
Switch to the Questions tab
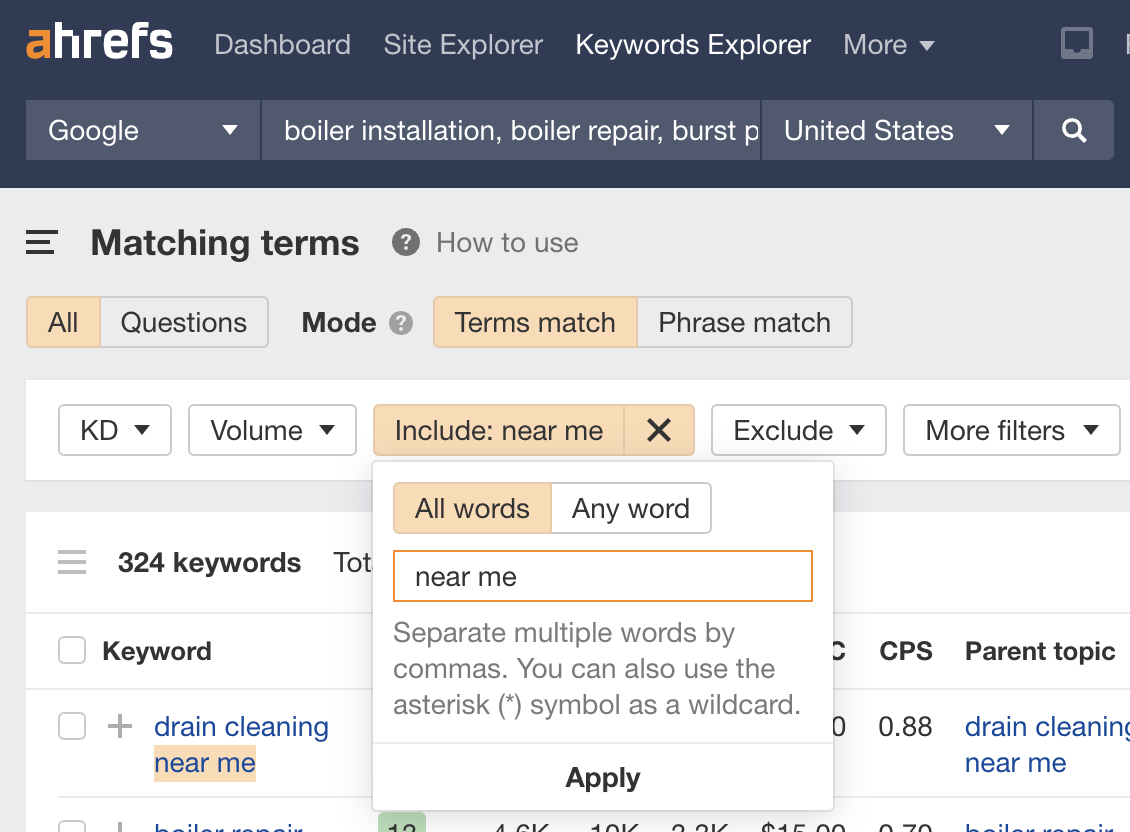pos(183,322)
